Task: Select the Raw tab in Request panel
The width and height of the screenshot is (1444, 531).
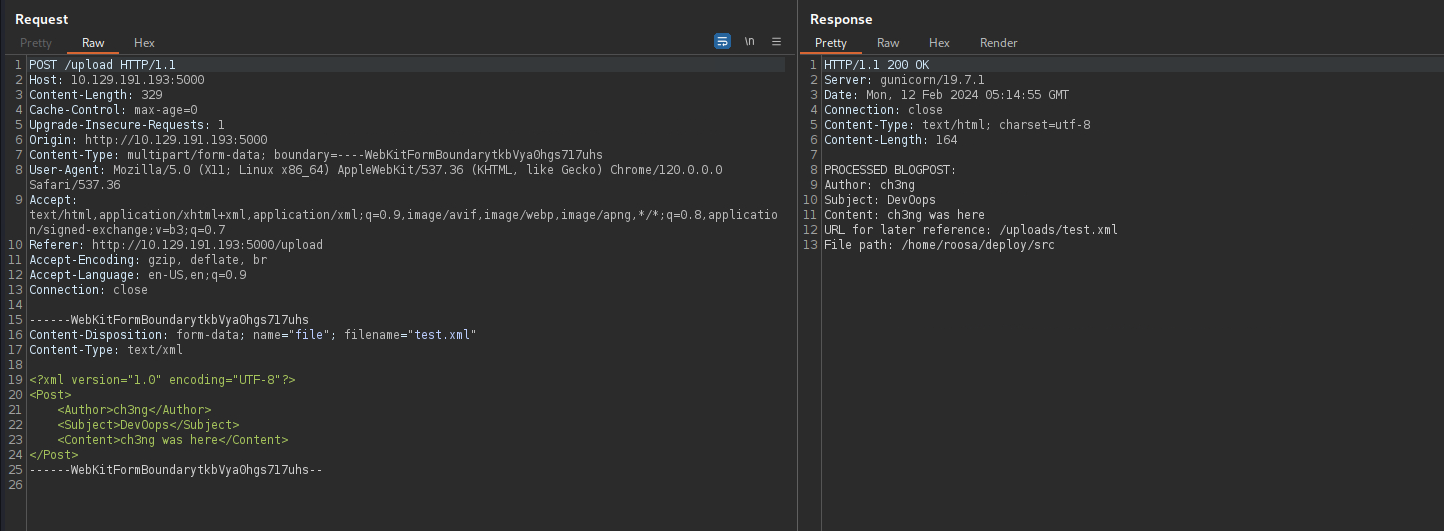Action: pos(93,43)
